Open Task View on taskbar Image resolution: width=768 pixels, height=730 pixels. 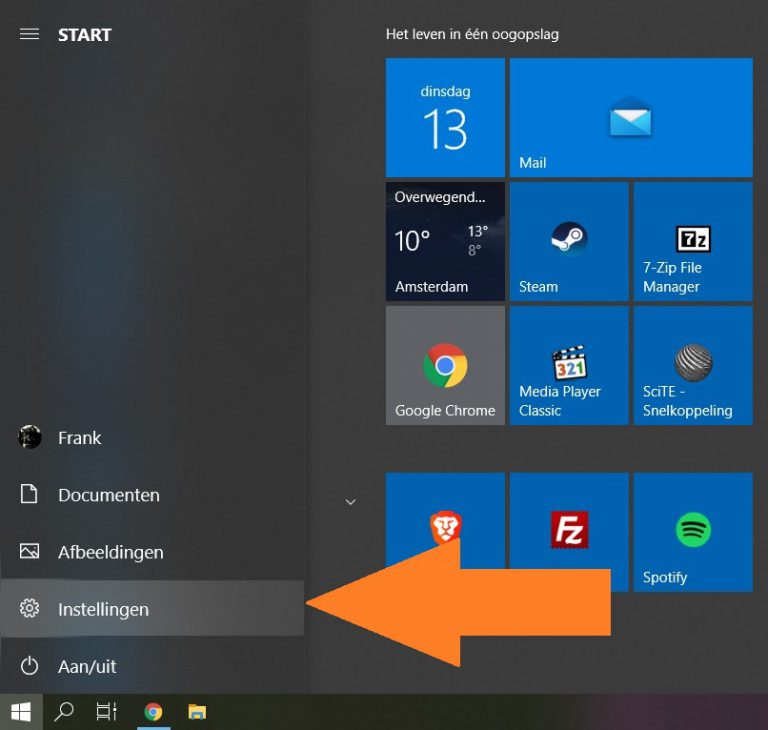(x=106, y=712)
